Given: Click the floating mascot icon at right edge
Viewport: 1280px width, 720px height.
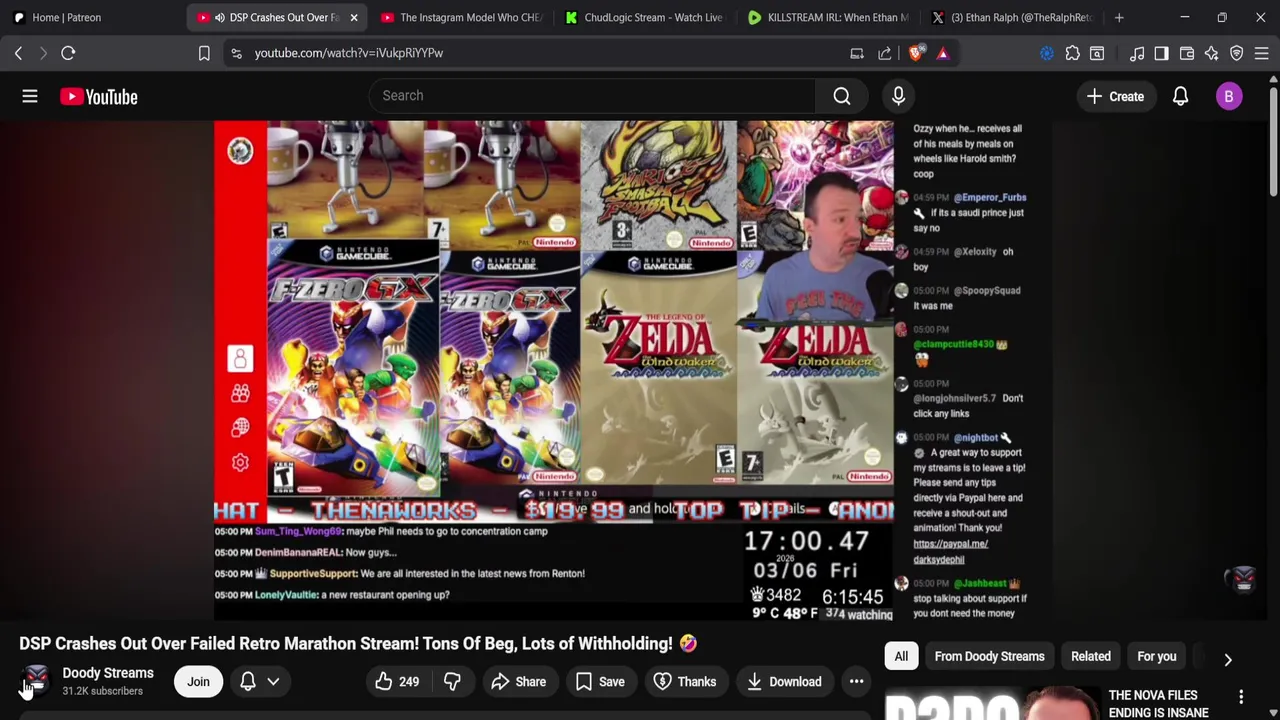Looking at the screenshot, I should [1243, 578].
